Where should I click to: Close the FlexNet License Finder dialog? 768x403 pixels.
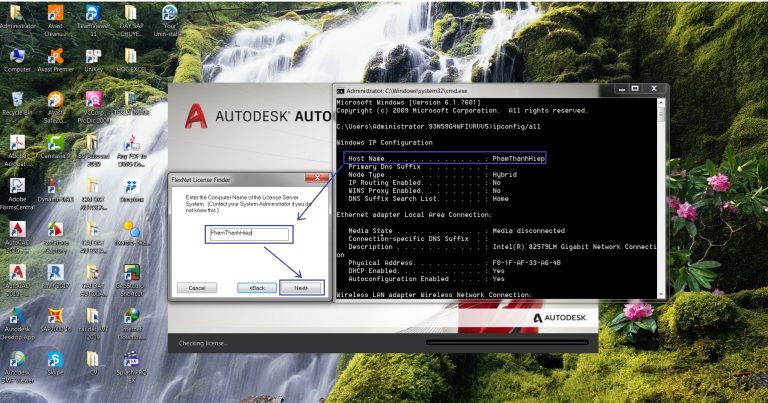317,178
